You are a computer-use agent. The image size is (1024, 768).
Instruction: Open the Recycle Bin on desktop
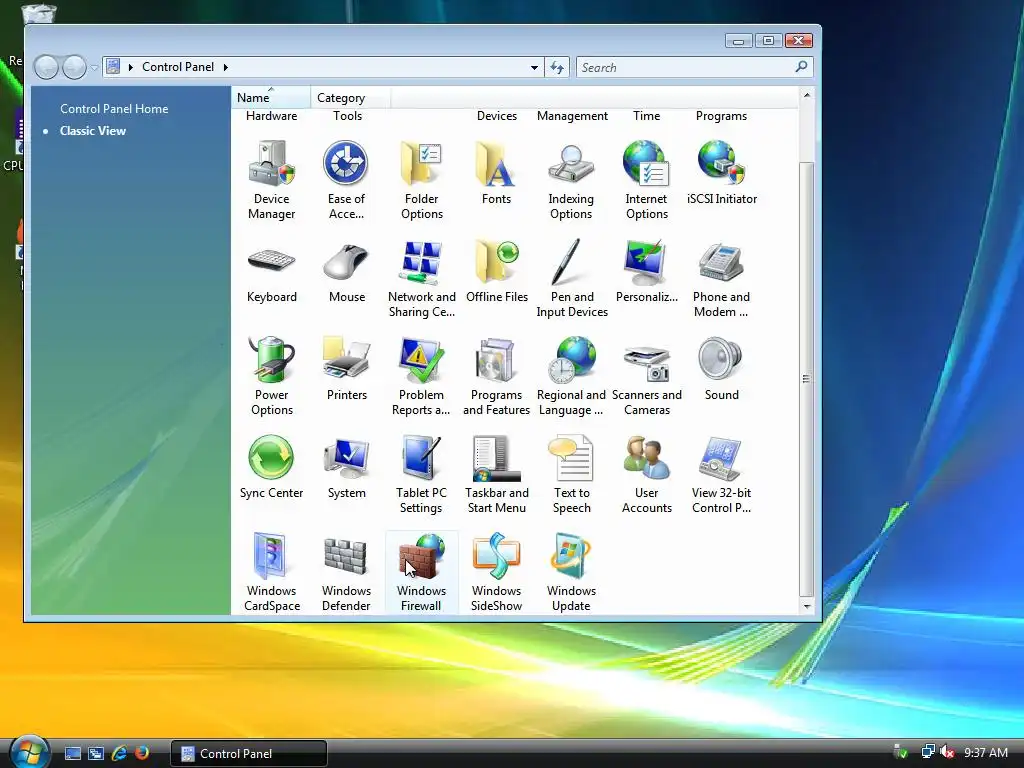39,13
